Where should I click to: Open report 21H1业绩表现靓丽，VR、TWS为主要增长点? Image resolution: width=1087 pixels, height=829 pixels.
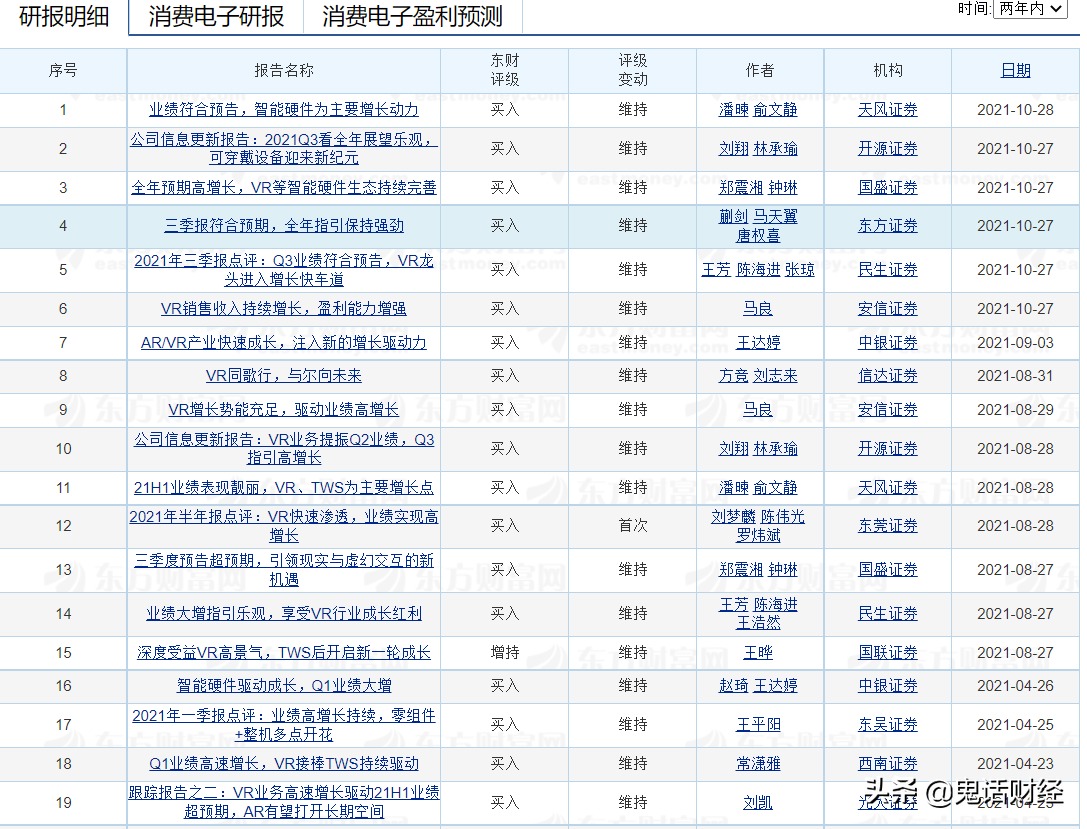point(284,488)
